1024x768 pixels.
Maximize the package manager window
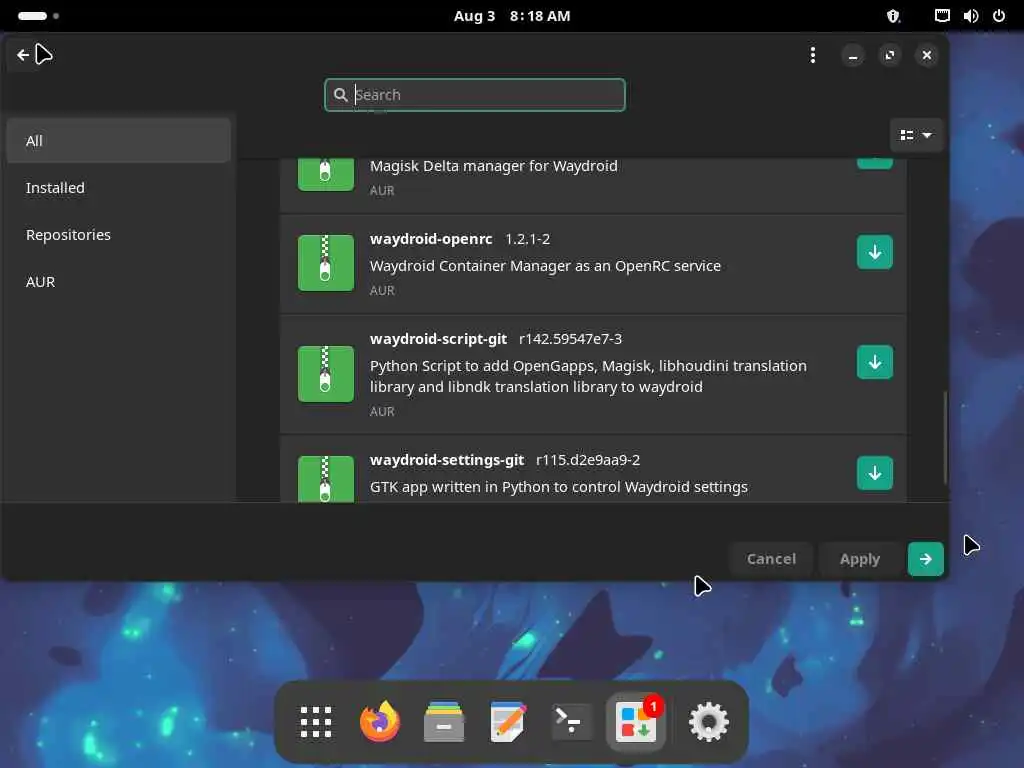pyautogui.click(x=889, y=56)
